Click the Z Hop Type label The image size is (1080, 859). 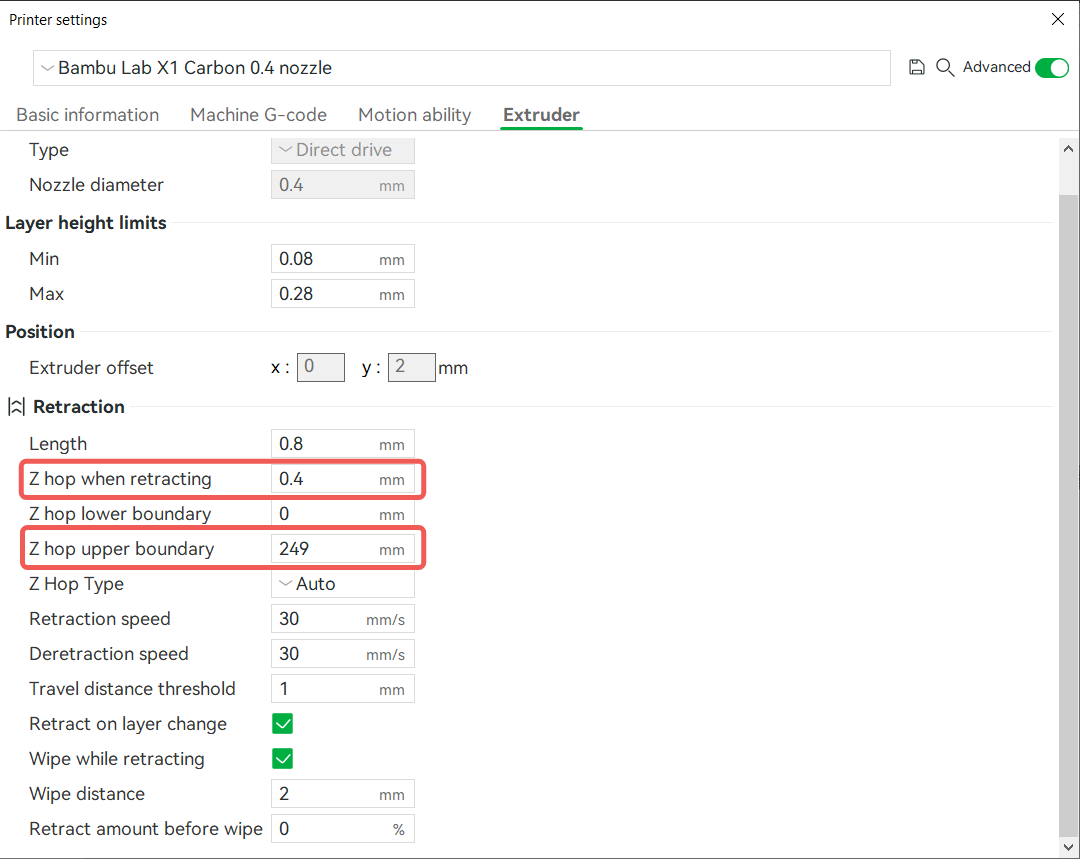pyautogui.click(x=76, y=583)
